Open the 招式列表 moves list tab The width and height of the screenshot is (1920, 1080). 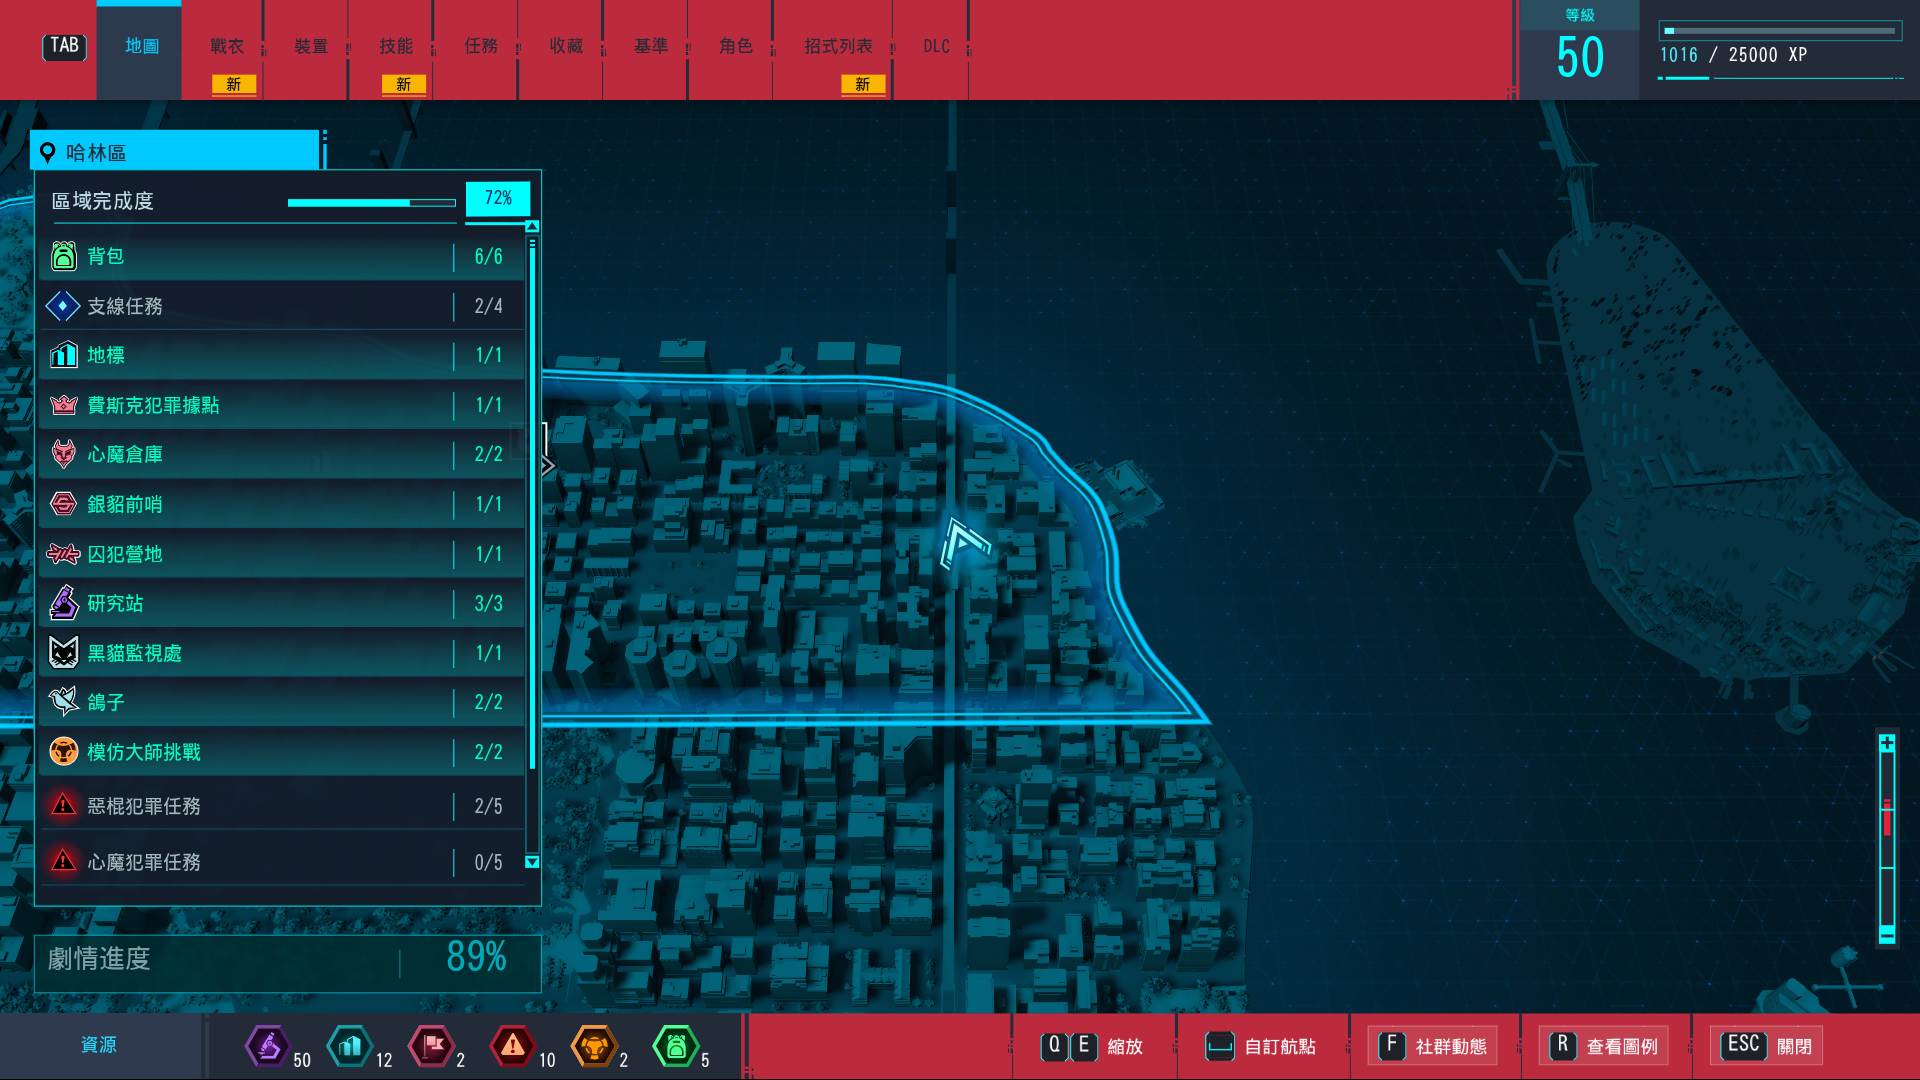coord(838,47)
